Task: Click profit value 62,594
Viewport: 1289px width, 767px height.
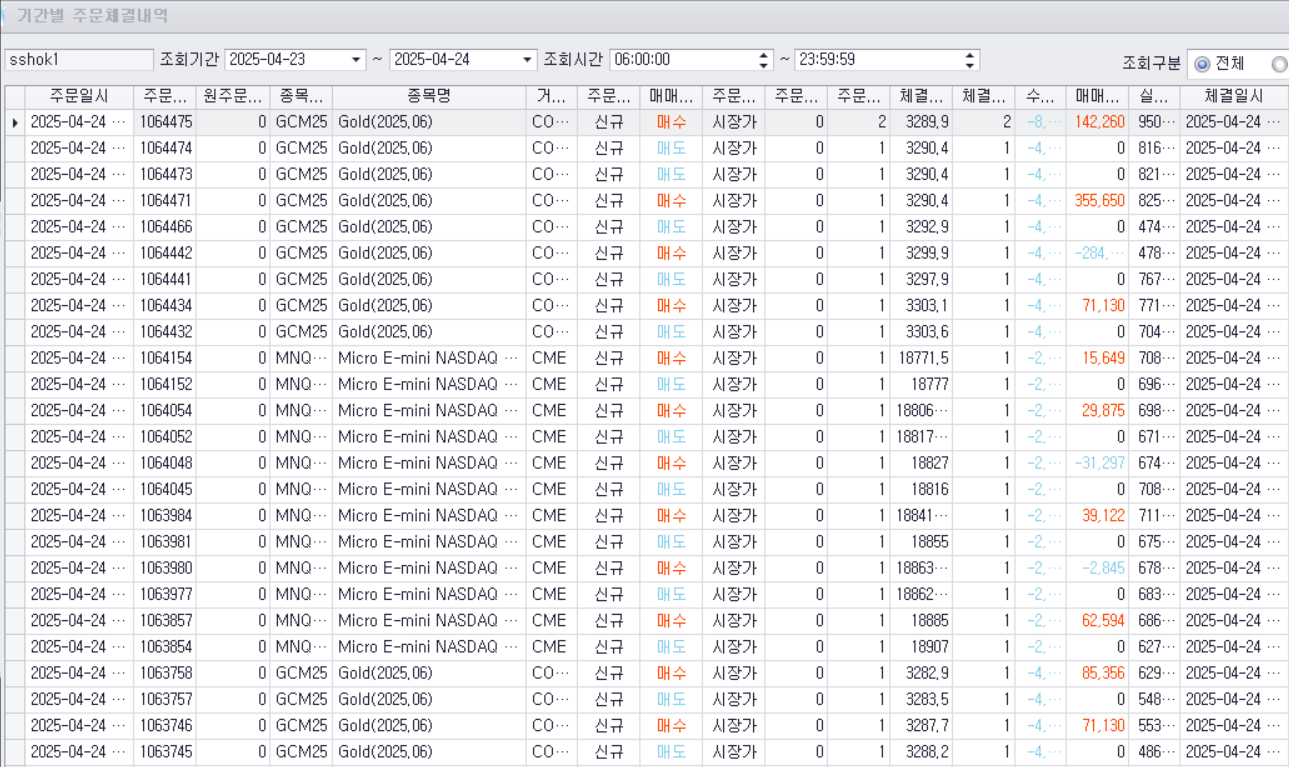Action: (x=1104, y=620)
